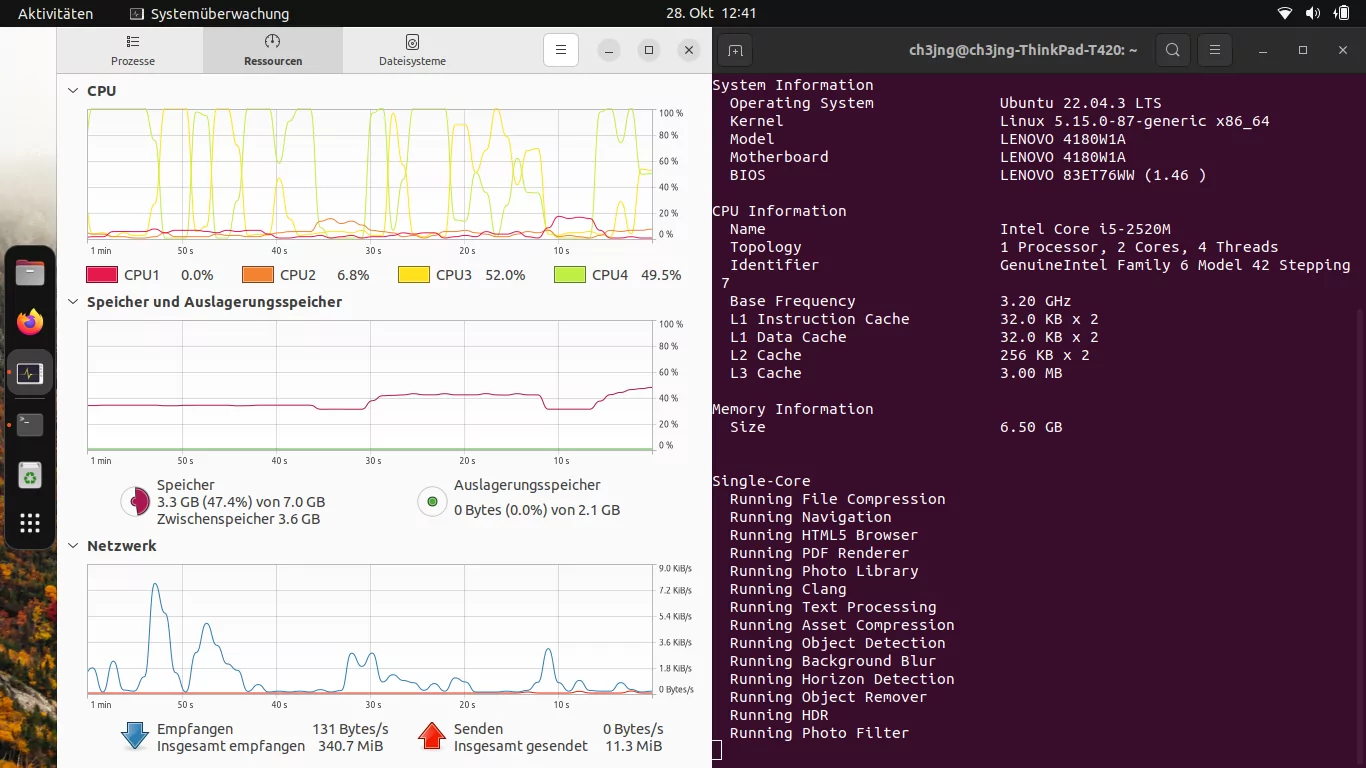Screen dimensions: 1366x768
Task: Collapse the Netzwerk section
Action: click(73, 546)
